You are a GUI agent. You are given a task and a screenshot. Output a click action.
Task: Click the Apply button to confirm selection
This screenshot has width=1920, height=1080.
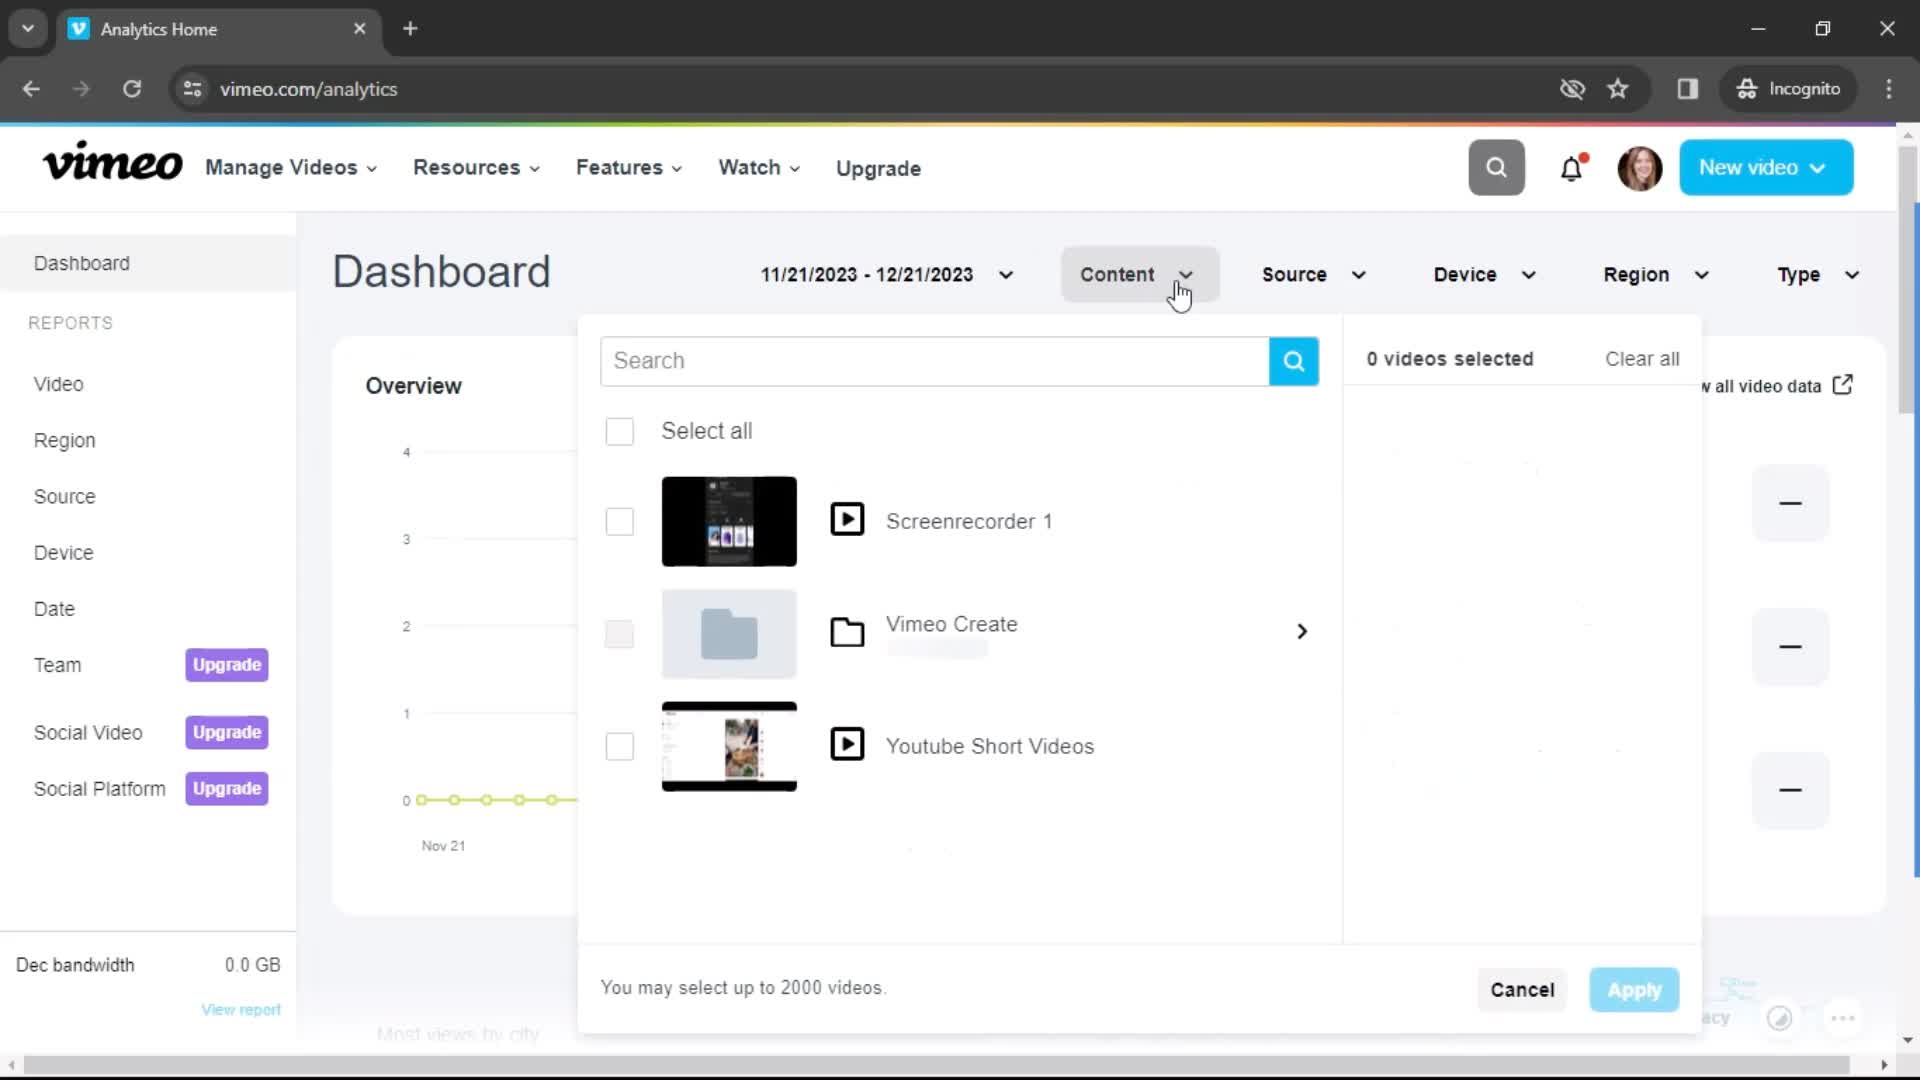(x=1635, y=989)
